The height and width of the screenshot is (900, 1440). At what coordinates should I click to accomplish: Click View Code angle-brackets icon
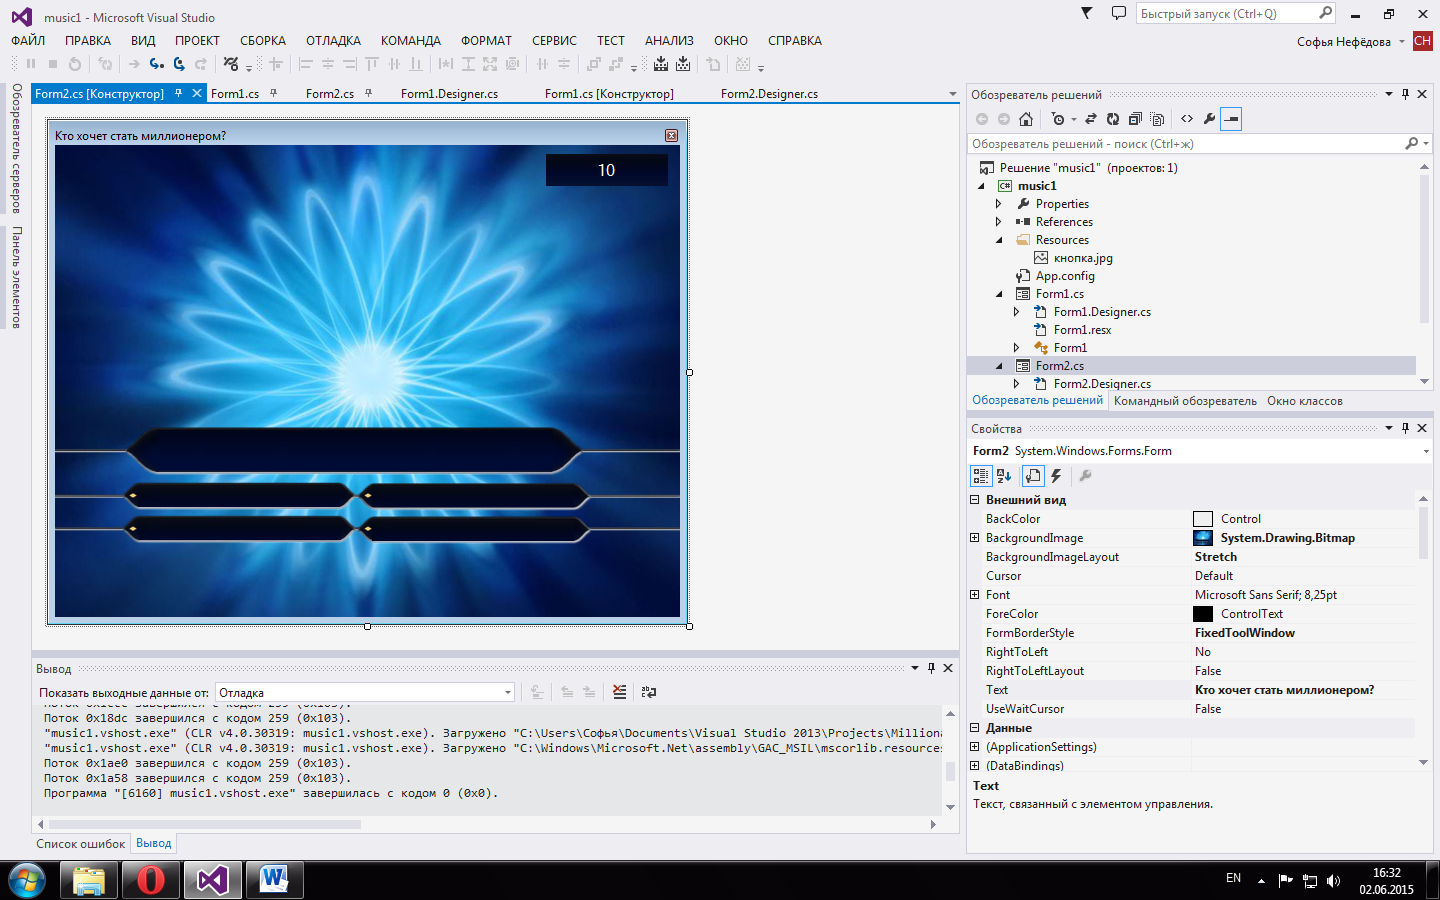pyautogui.click(x=1187, y=119)
